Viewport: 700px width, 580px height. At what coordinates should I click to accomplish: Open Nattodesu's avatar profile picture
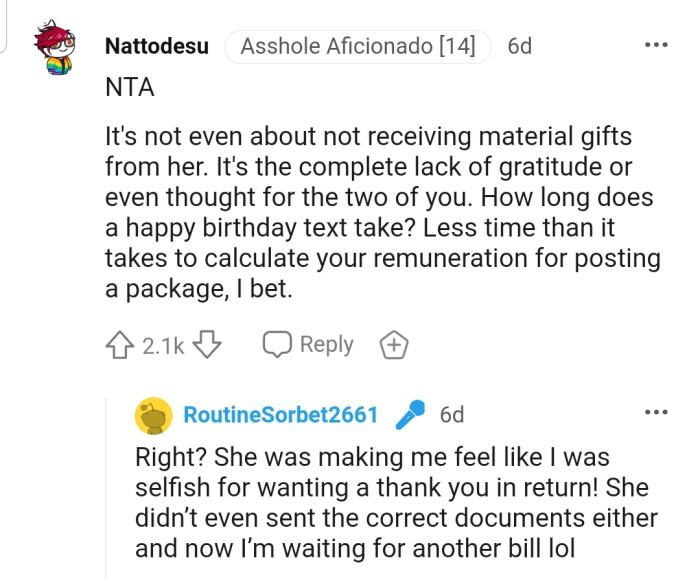(x=52, y=49)
